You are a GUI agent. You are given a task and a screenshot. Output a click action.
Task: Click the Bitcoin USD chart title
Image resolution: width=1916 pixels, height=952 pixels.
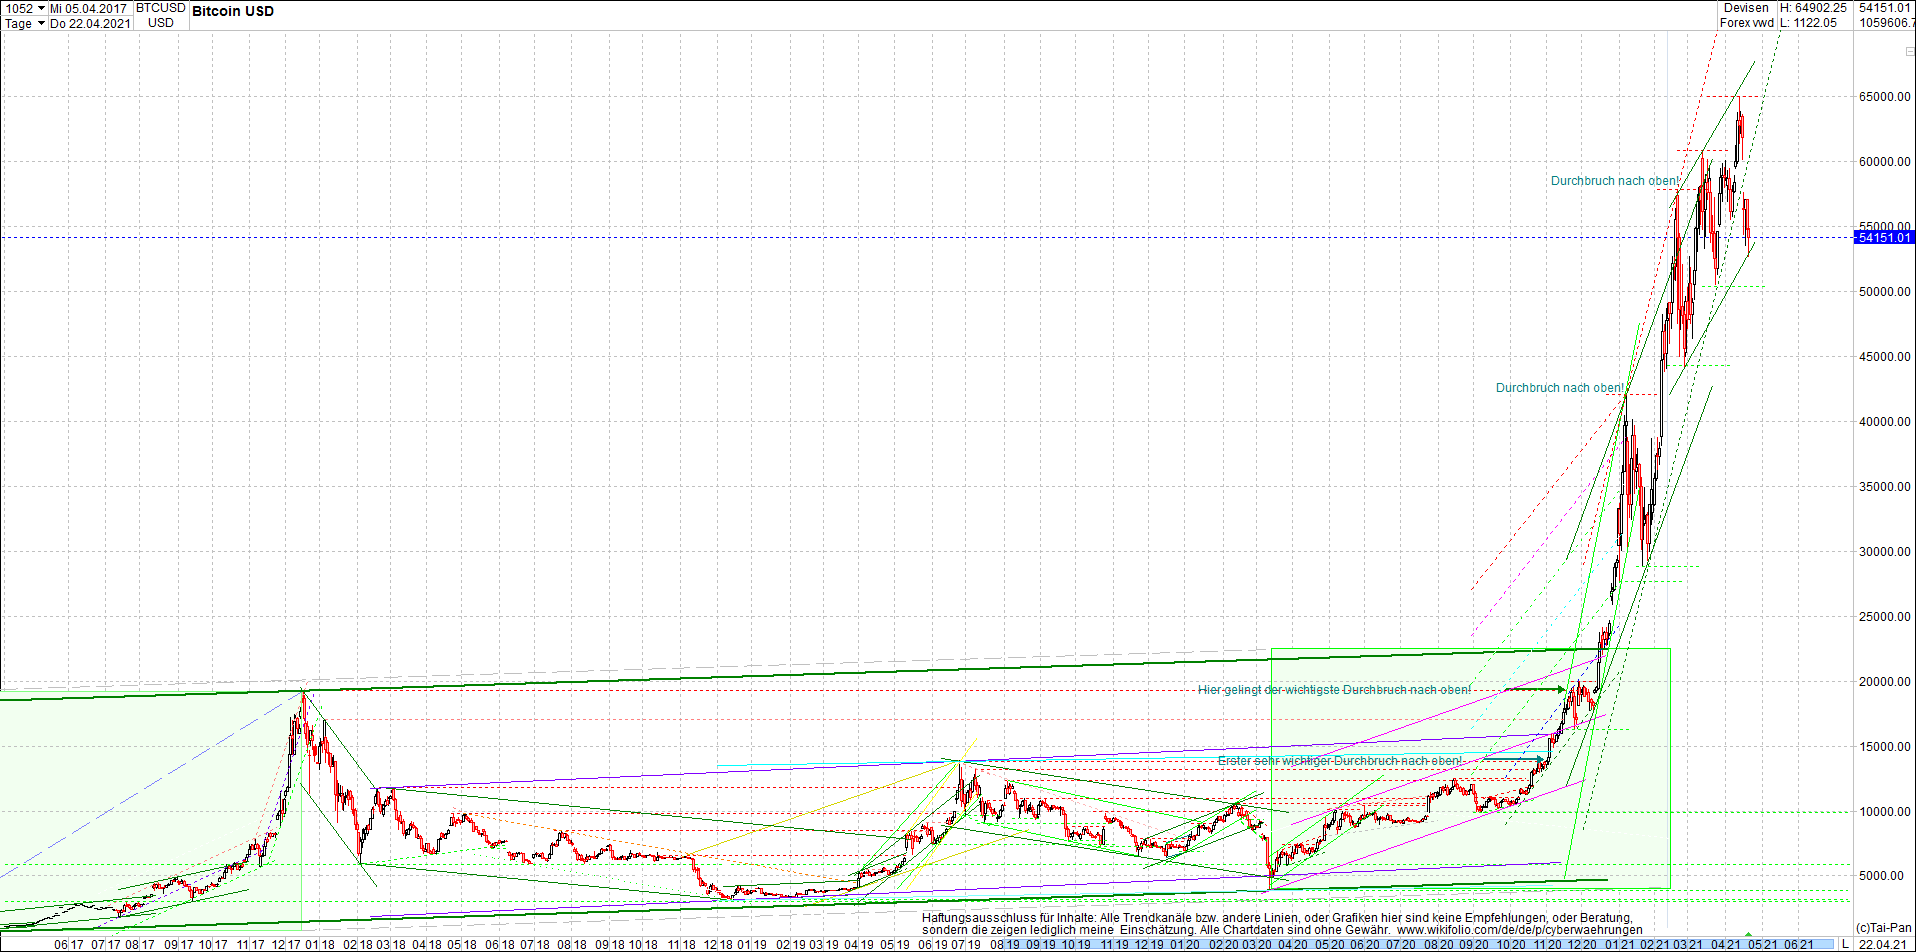pyautogui.click(x=233, y=11)
